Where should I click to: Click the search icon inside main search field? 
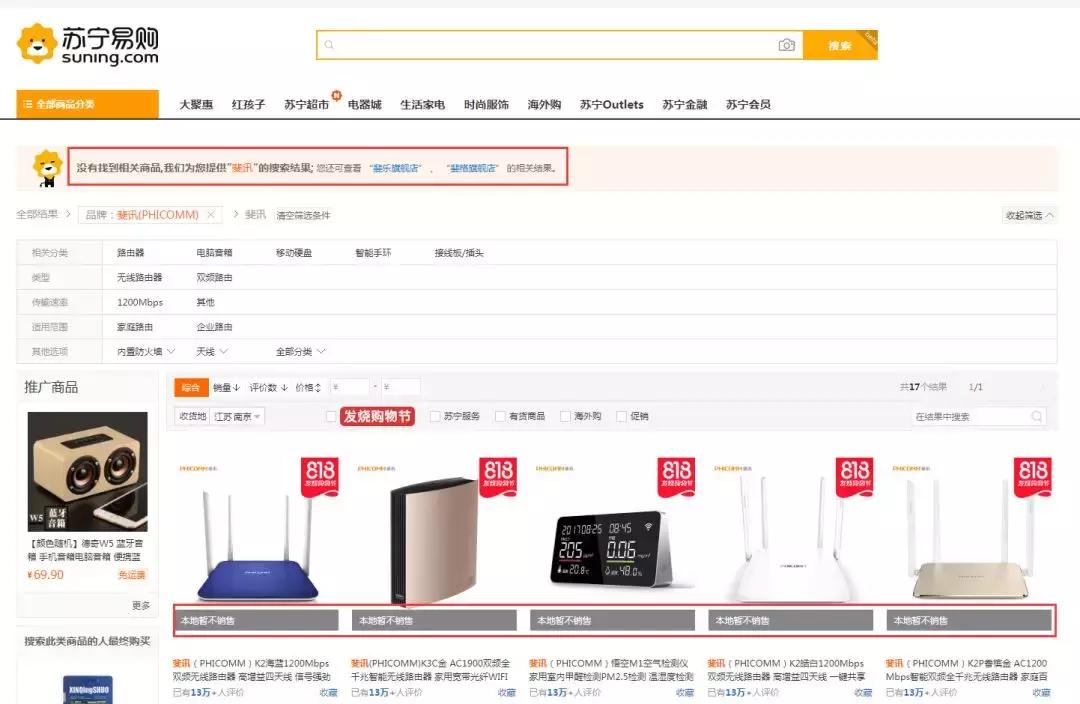pos(330,45)
